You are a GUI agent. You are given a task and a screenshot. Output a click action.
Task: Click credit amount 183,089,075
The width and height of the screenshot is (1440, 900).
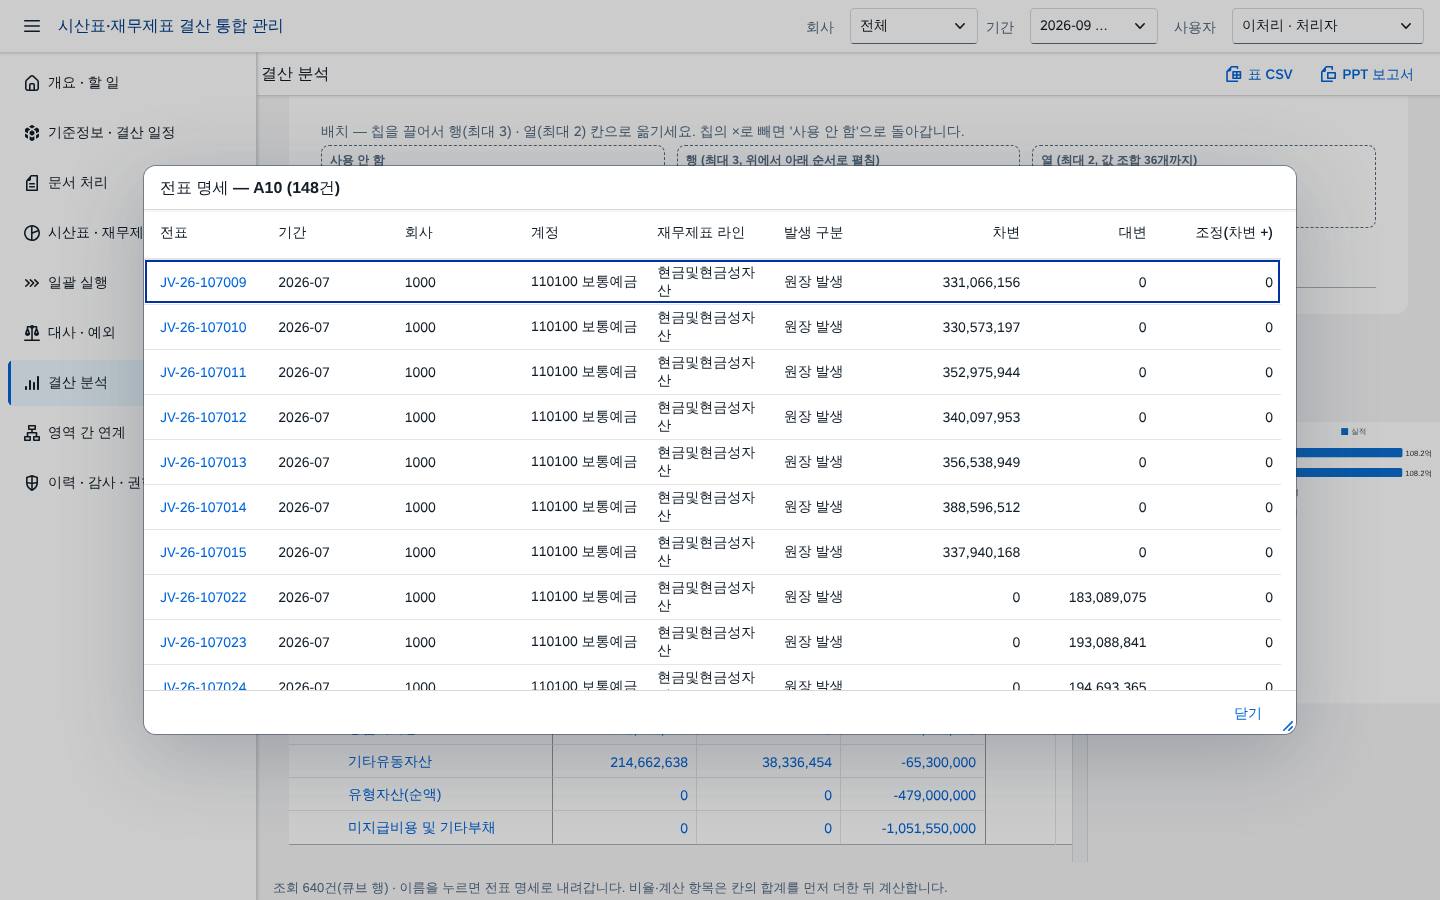[1107, 597]
